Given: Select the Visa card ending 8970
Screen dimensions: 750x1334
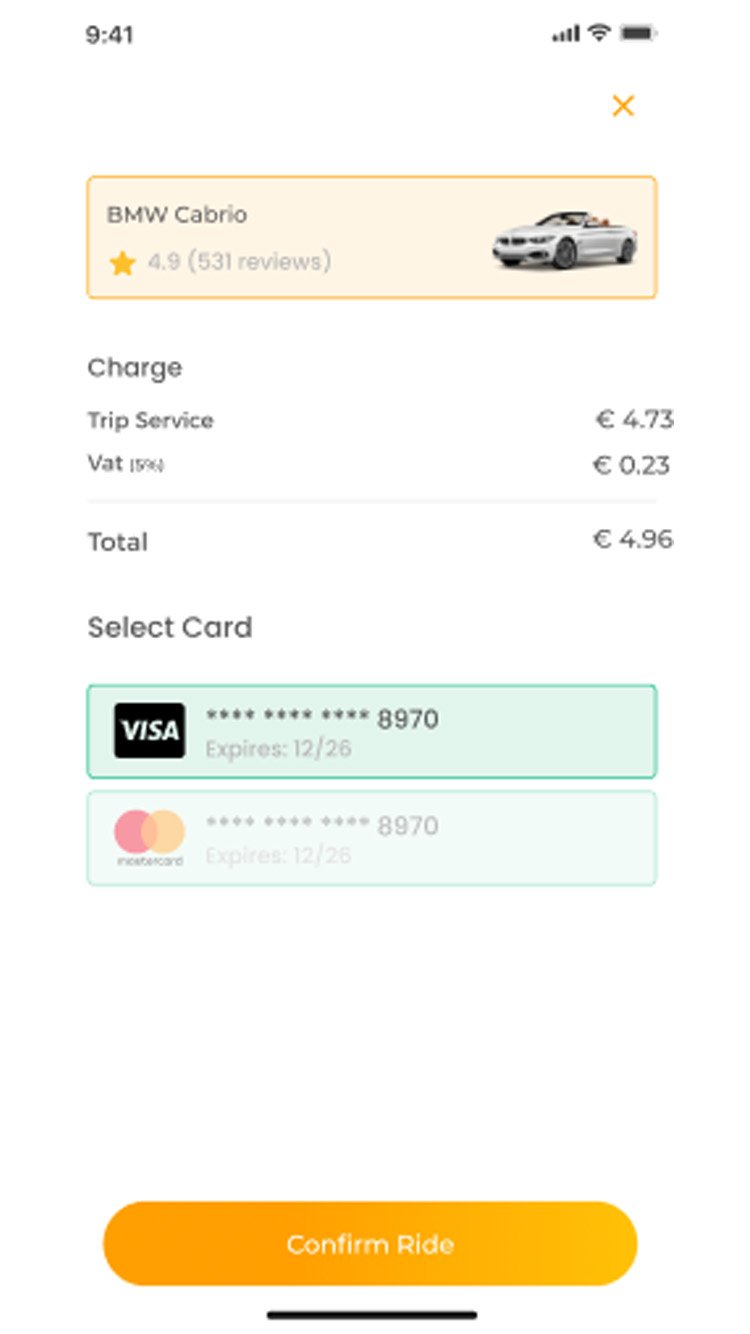Looking at the screenshot, I should click(x=420, y=731).
